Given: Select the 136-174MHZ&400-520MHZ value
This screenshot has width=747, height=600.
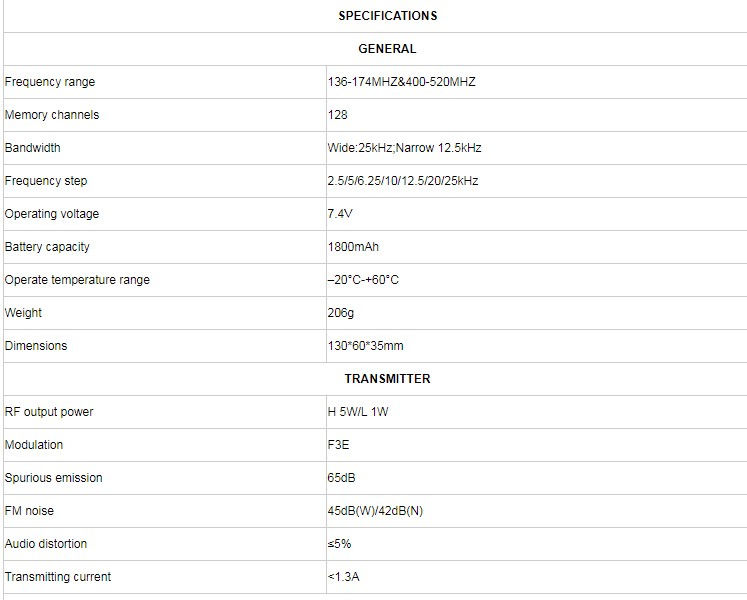Looking at the screenshot, I should click(x=401, y=82).
